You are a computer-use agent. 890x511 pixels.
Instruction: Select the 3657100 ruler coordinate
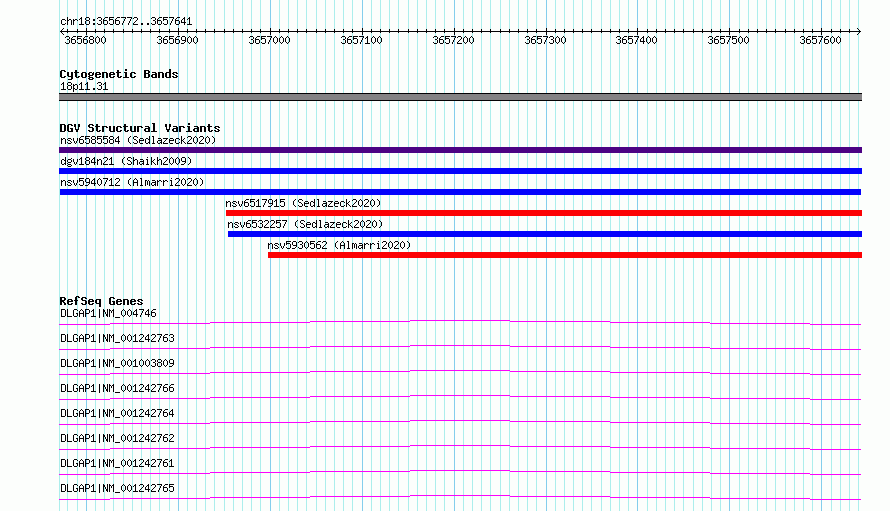coord(361,40)
